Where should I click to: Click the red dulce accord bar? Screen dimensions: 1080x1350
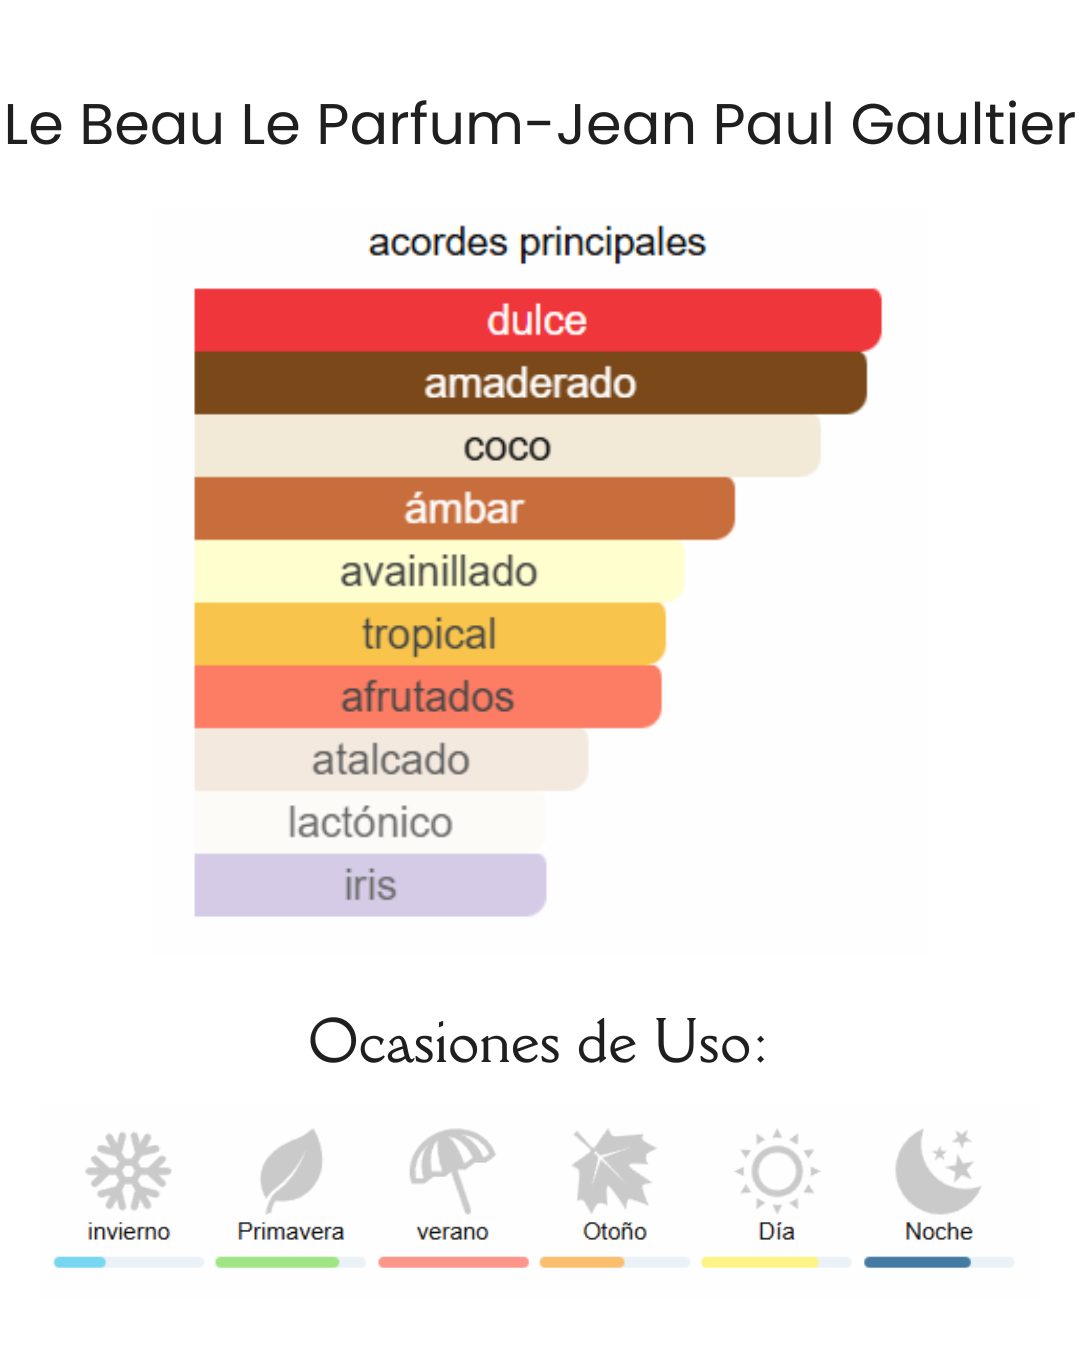tap(538, 320)
